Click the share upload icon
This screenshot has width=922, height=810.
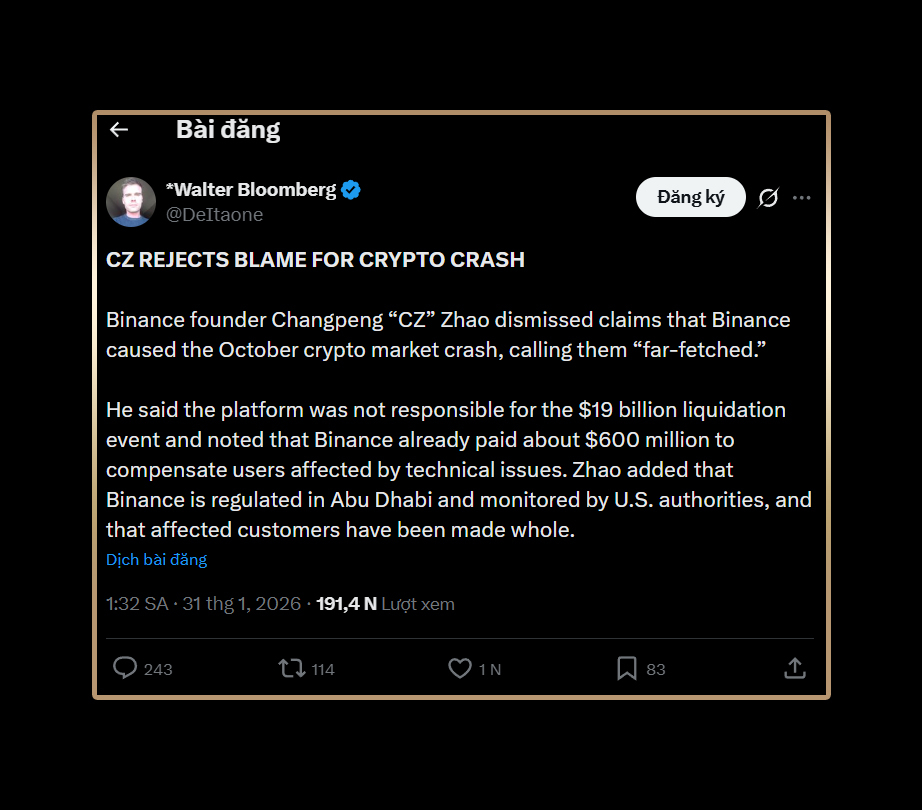[795, 668]
